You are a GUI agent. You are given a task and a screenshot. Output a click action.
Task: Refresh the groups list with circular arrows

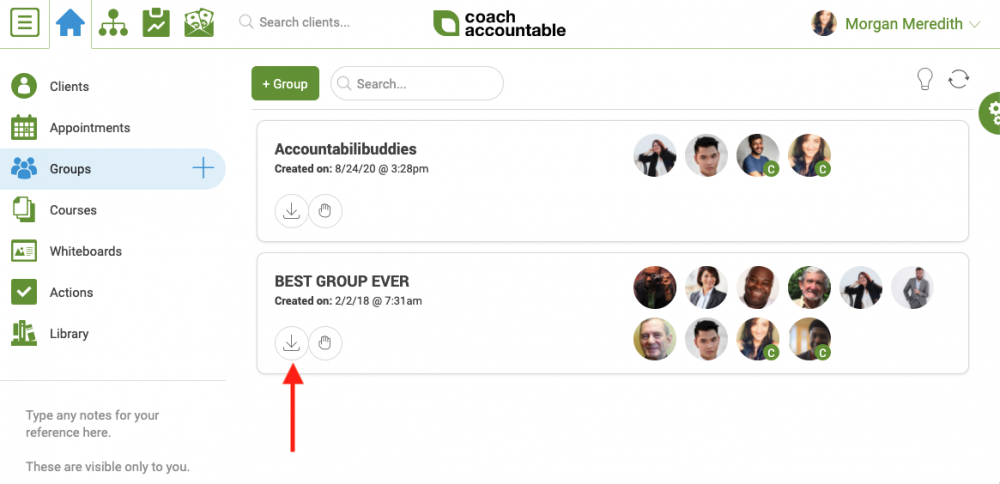959,79
